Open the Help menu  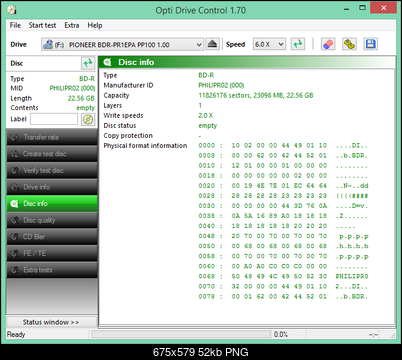click(95, 25)
